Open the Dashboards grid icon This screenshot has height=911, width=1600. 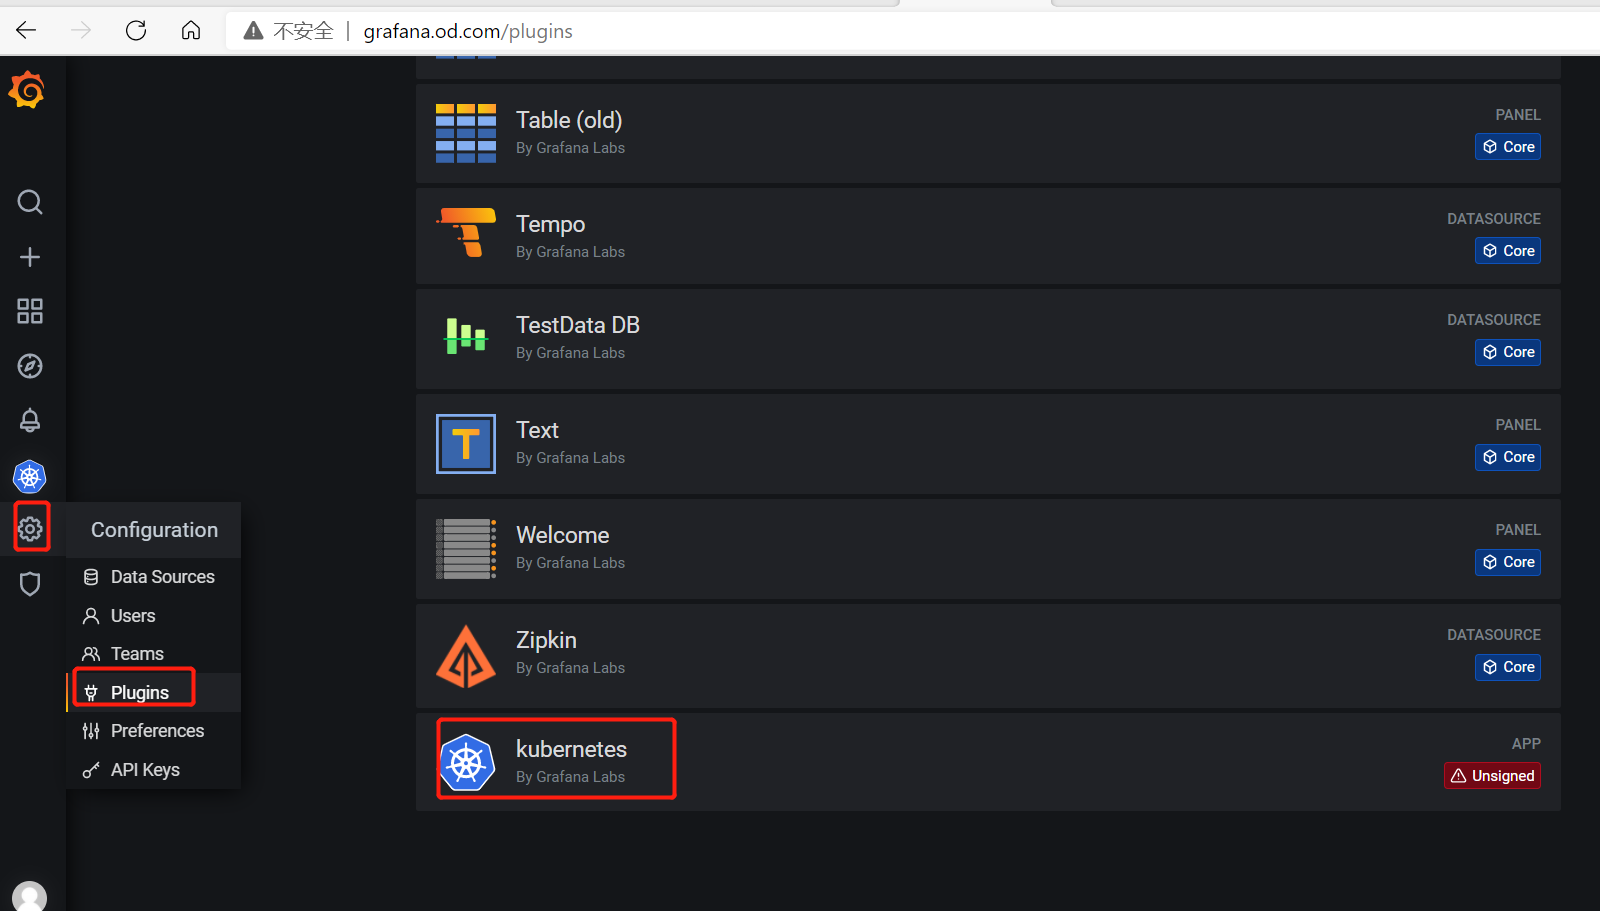(30, 311)
